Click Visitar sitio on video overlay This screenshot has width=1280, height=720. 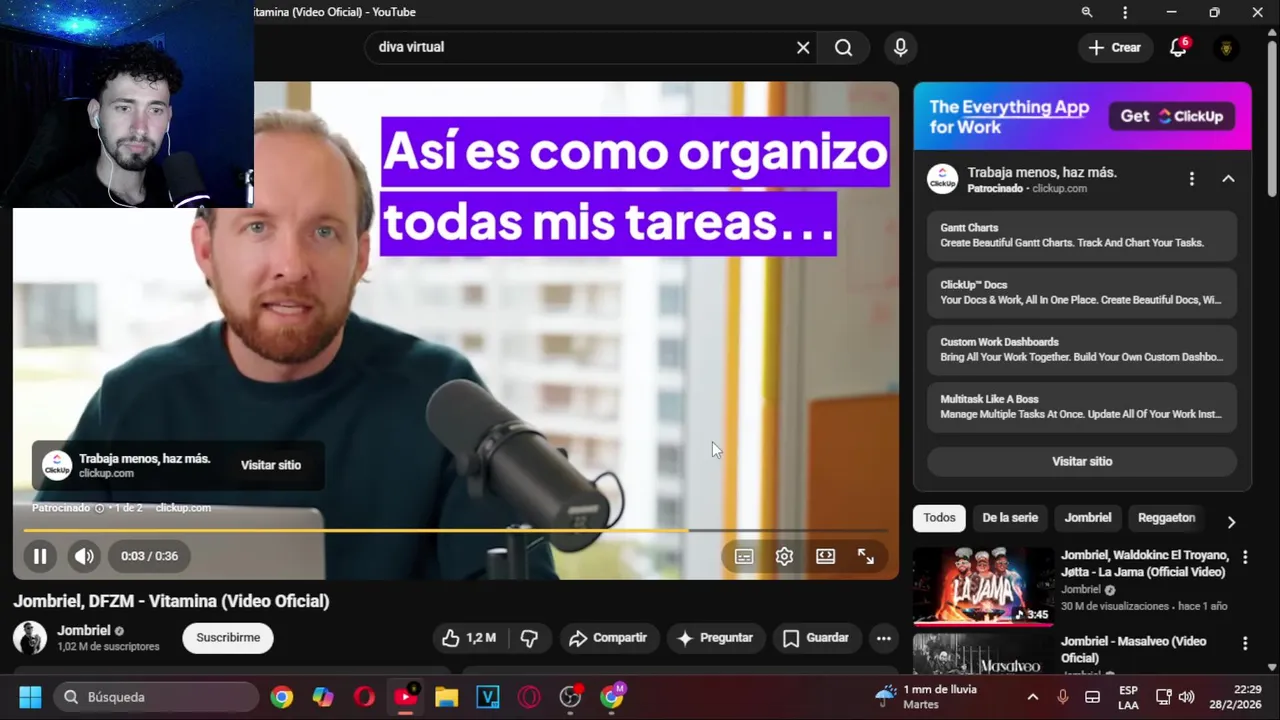click(271, 465)
